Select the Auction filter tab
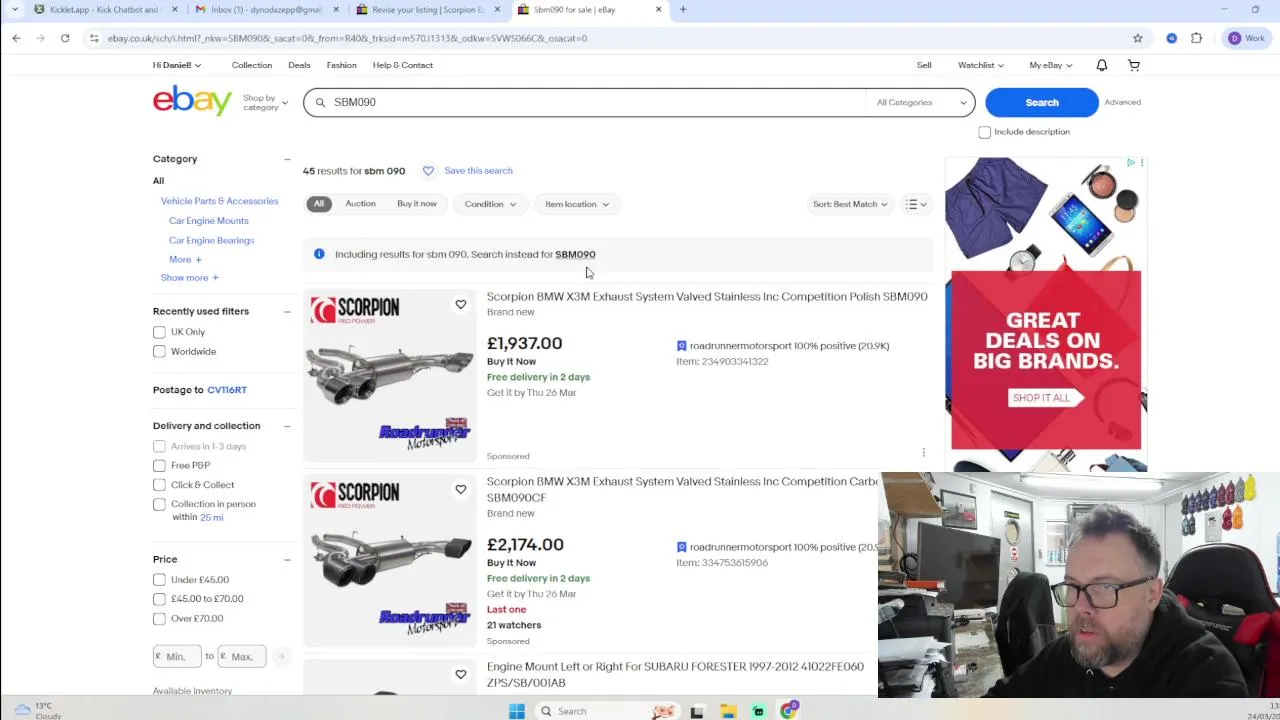Viewport: 1280px width, 720px height. (360, 204)
